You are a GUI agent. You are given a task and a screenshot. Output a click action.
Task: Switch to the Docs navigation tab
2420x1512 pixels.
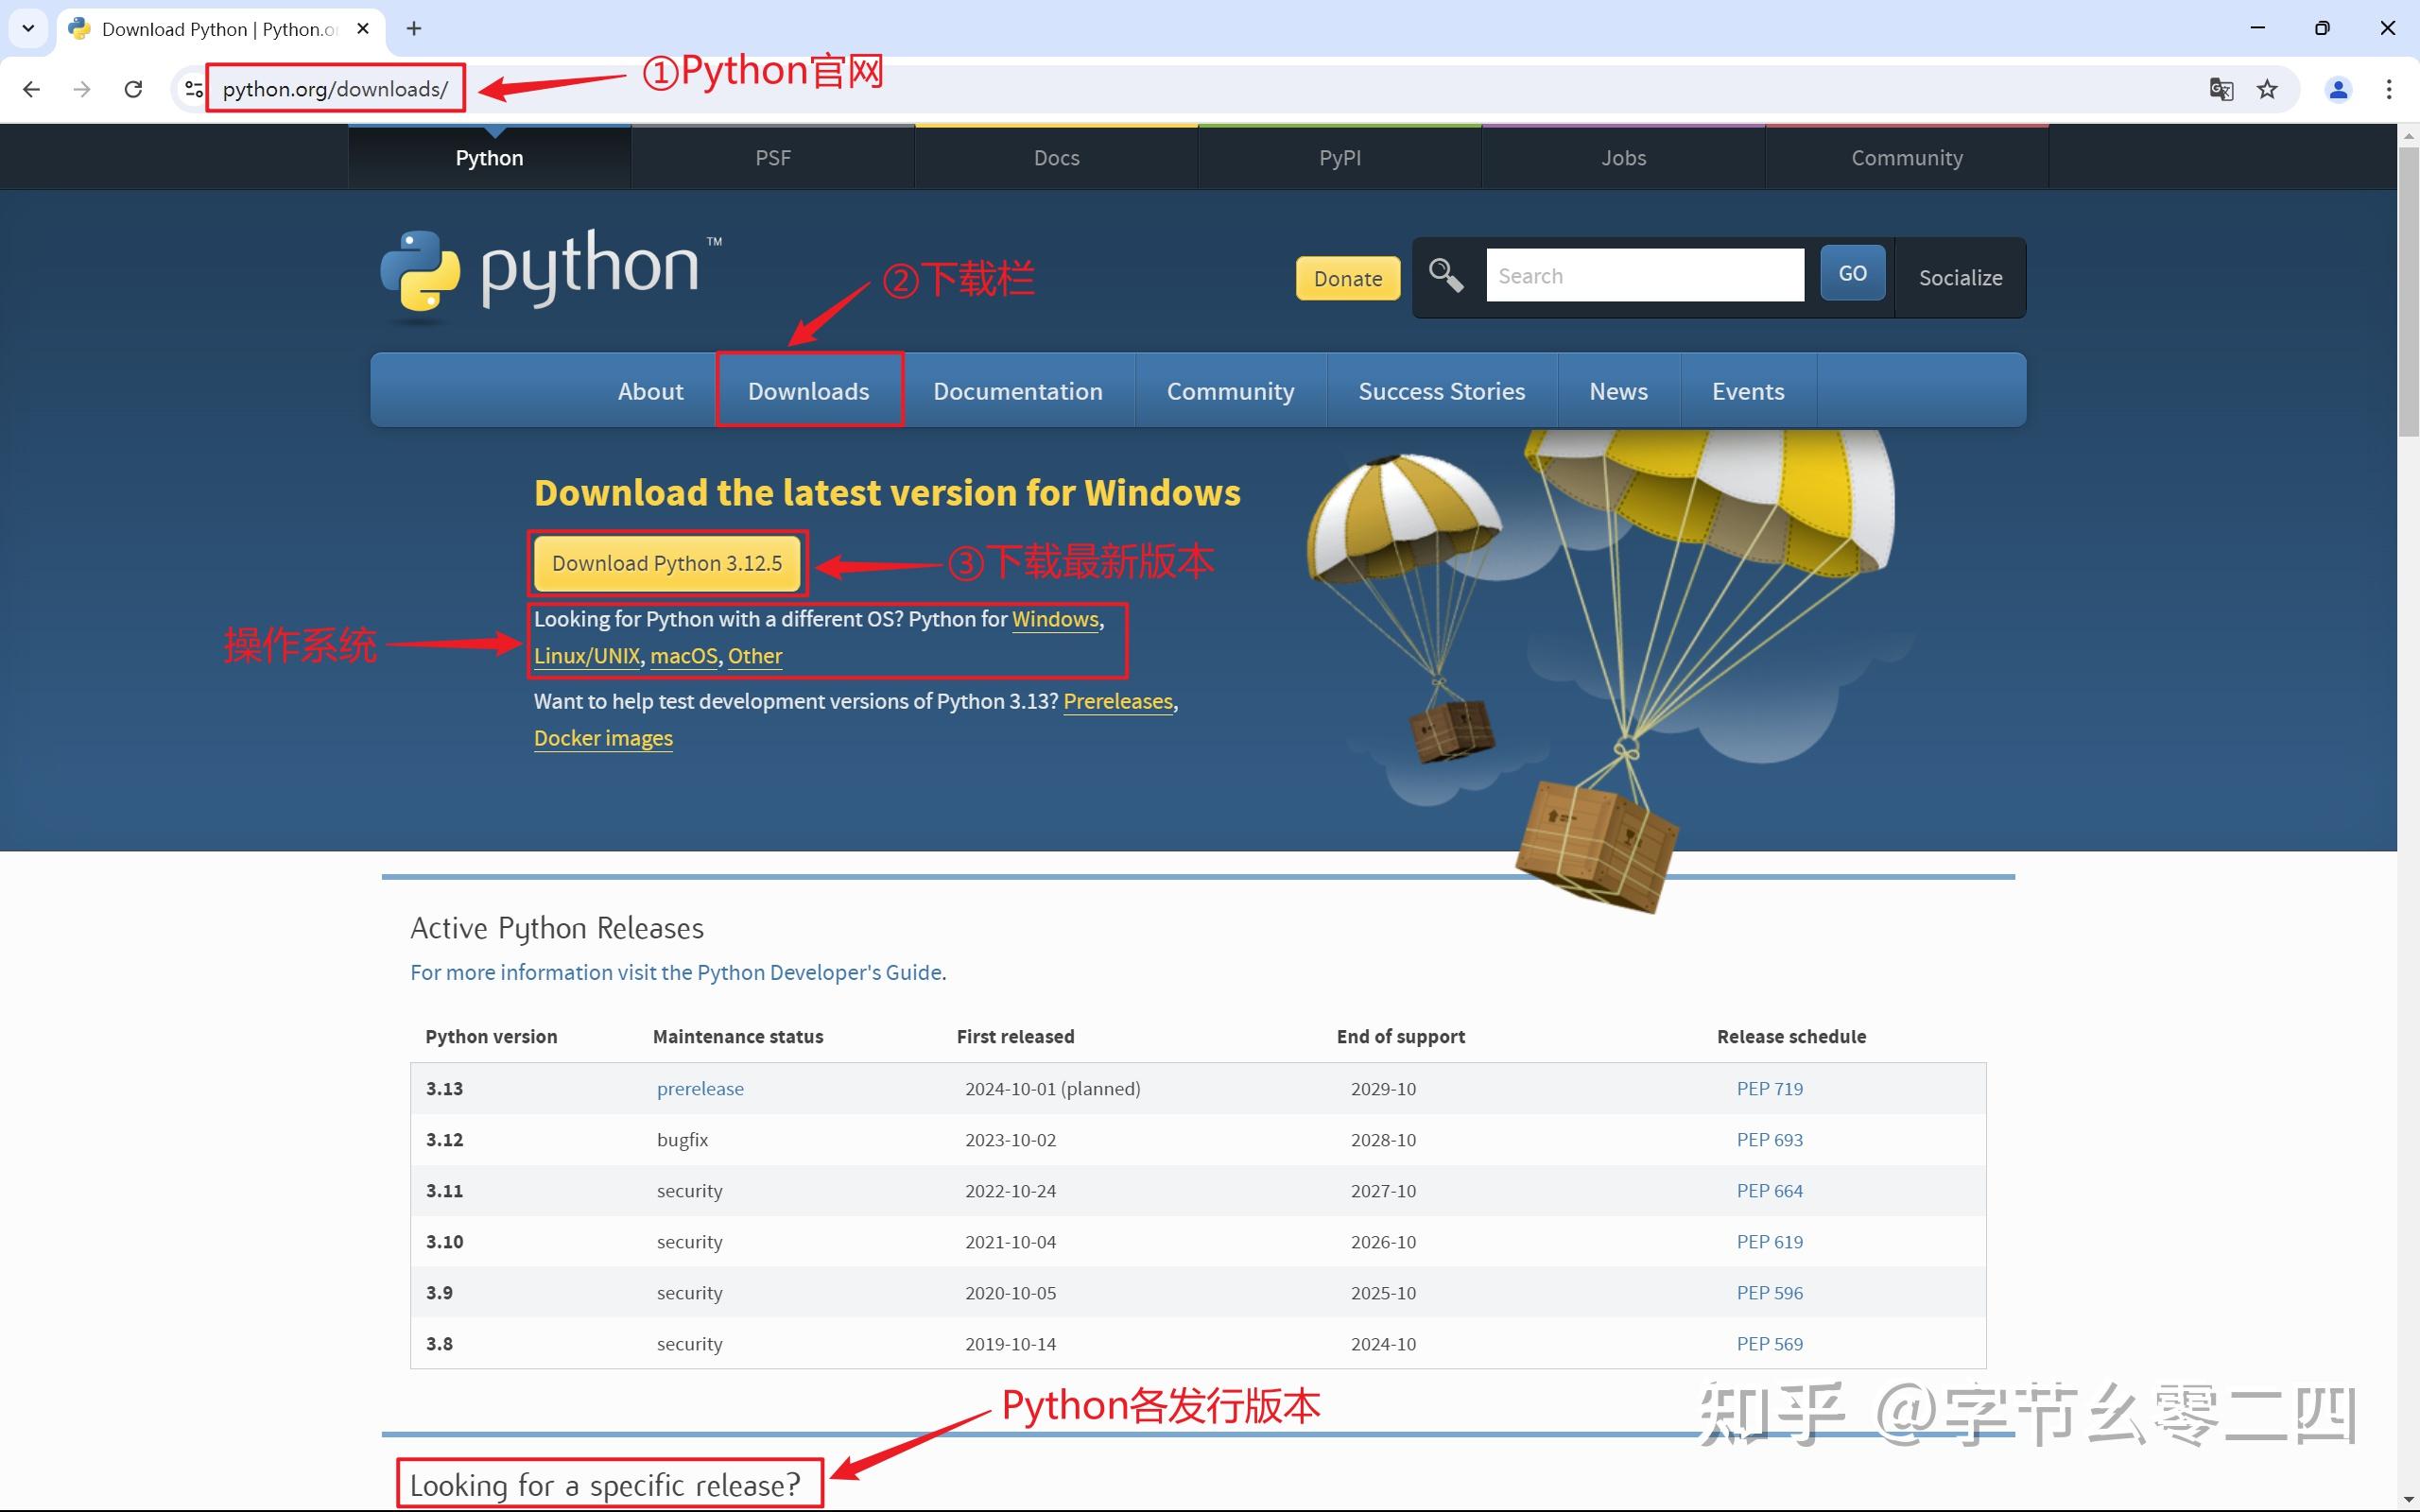point(1056,157)
